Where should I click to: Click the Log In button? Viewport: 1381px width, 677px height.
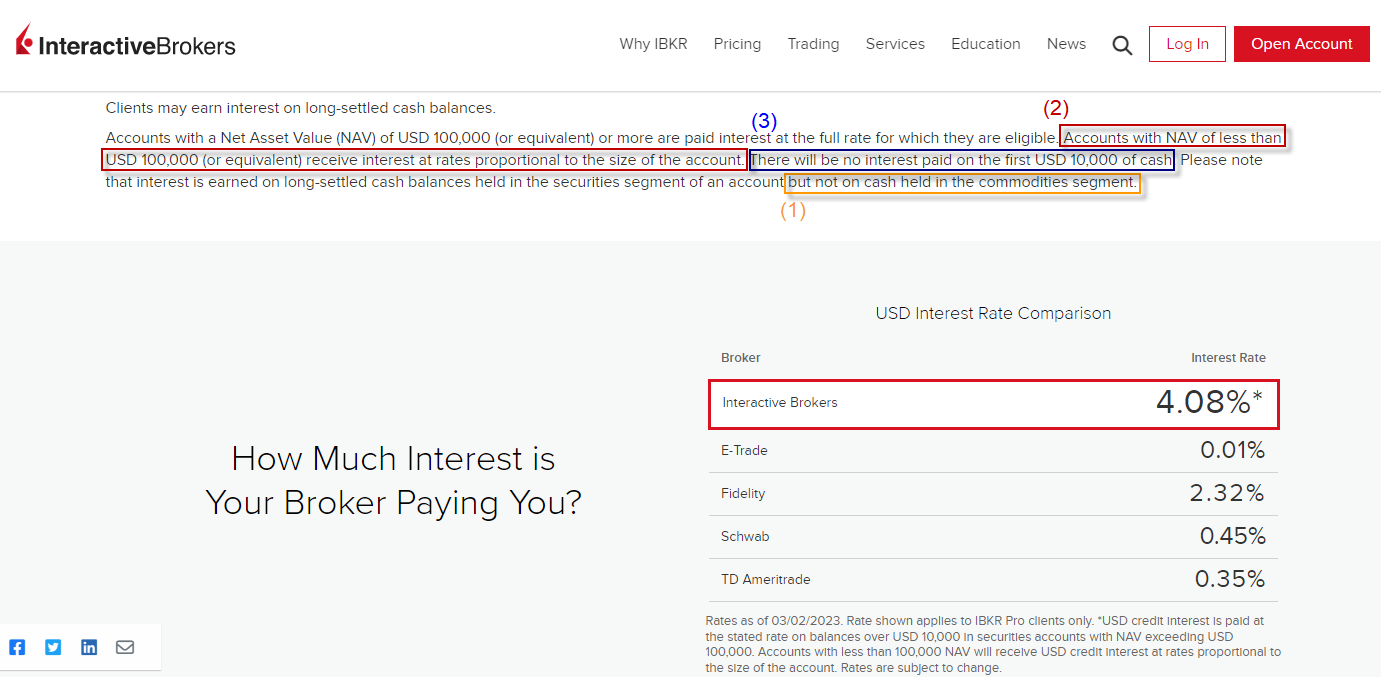pyautogui.click(x=1187, y=44)
